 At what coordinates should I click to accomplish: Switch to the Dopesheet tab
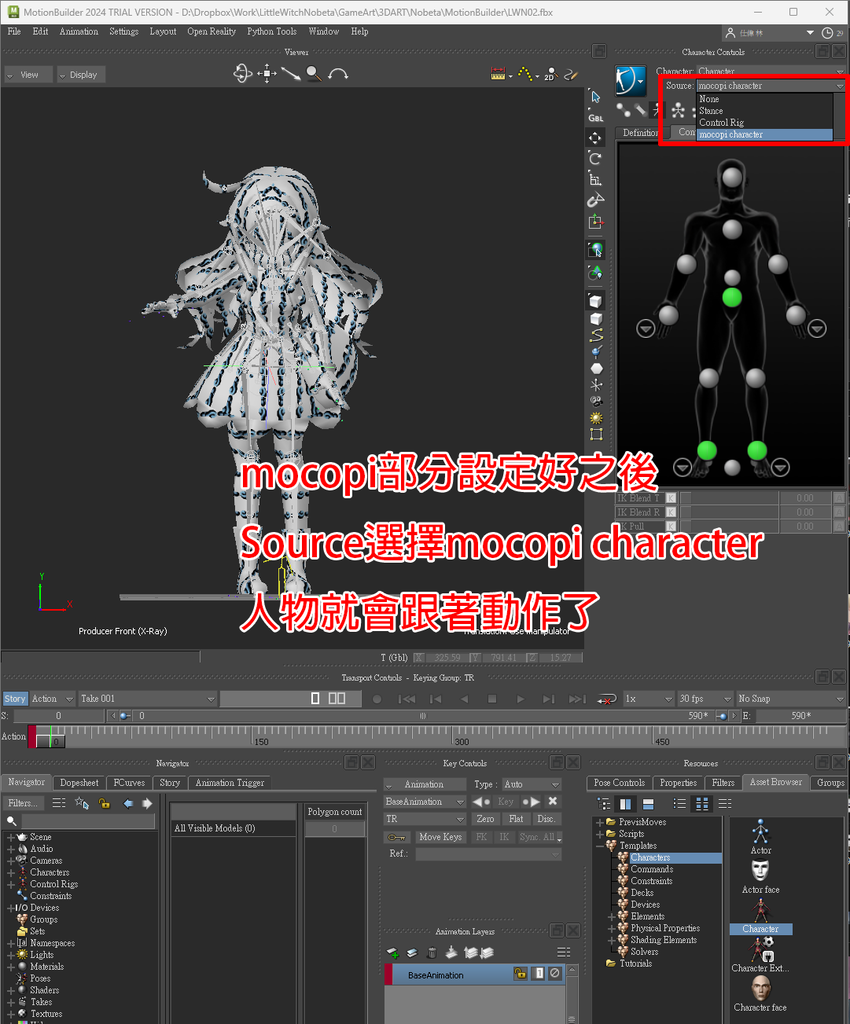[x=79, y=782]
